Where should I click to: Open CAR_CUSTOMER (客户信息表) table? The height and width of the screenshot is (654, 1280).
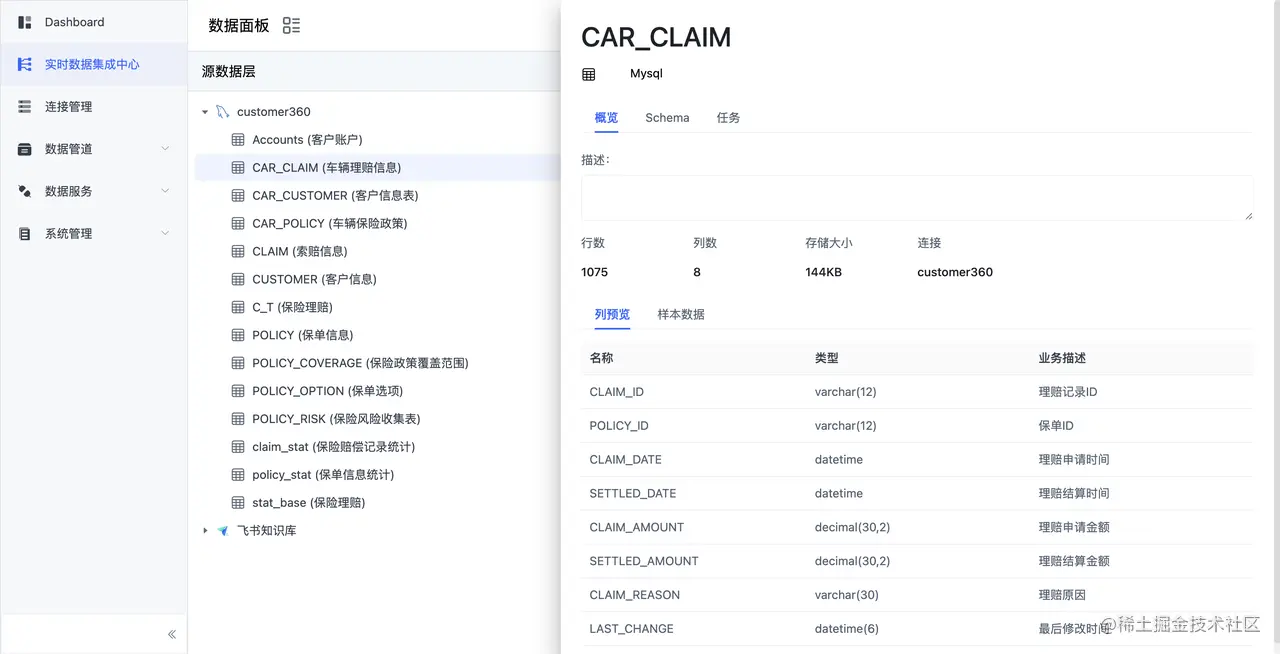(x=335, y=196)
